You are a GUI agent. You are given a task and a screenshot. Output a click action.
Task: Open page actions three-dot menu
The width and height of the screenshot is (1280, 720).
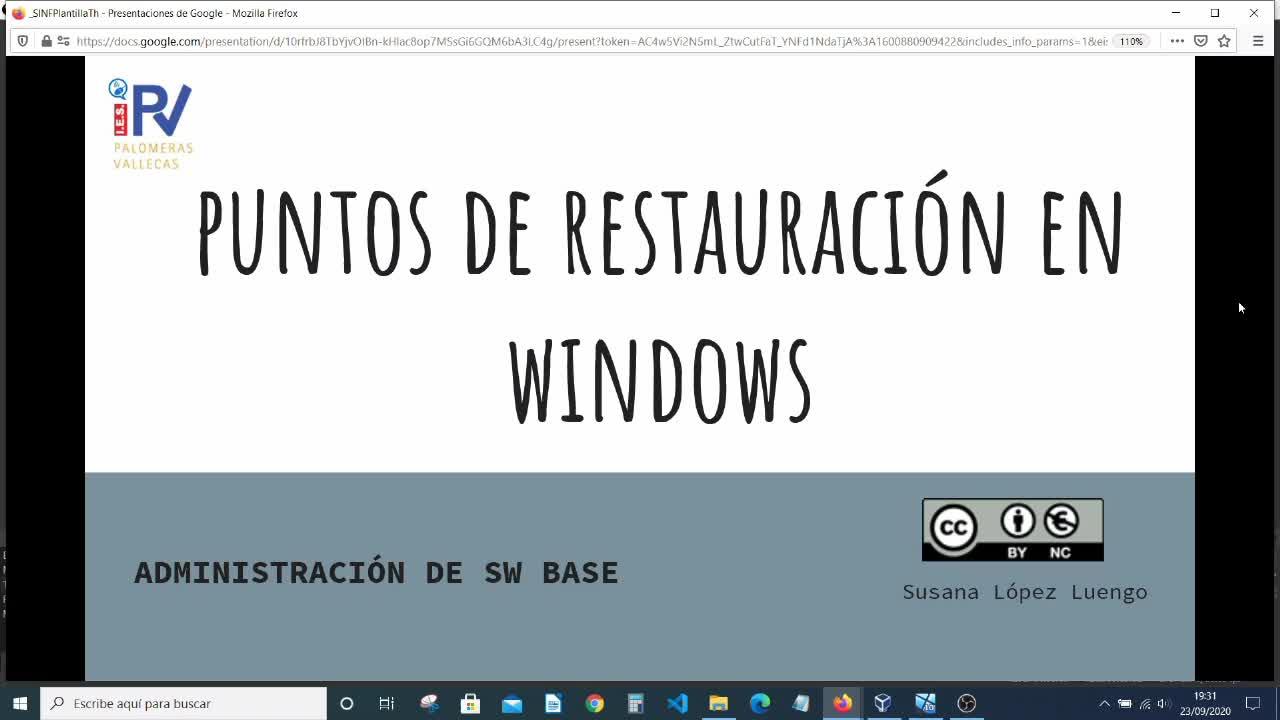pos(1177,41)
